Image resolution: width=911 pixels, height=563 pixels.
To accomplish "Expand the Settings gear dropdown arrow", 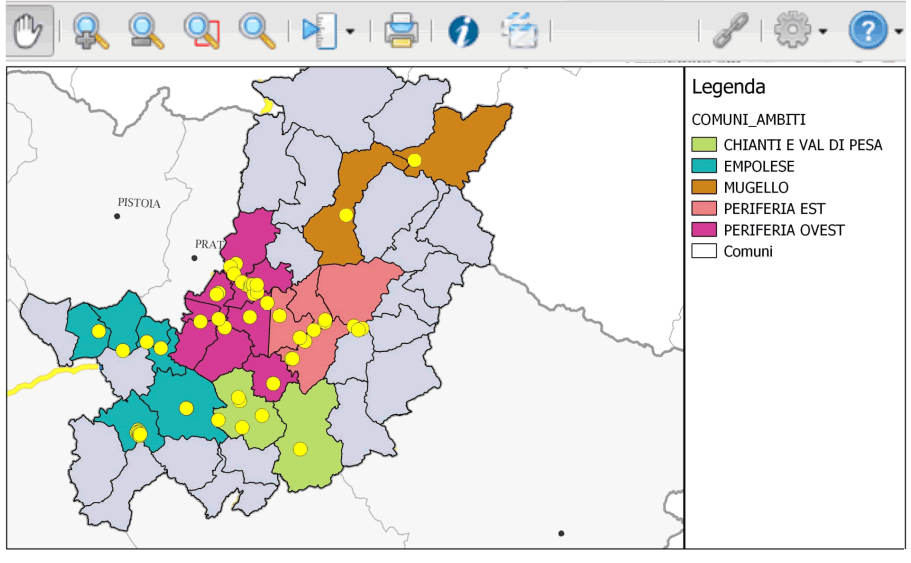I will (822, 32).
